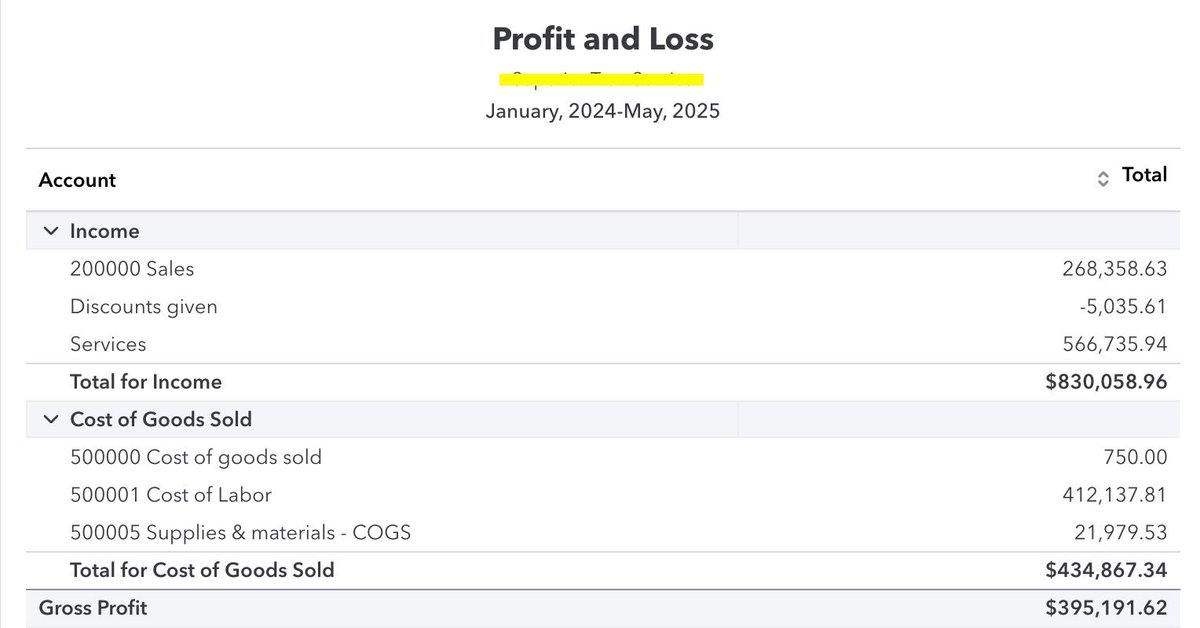Collapse the Income section chevron
Image resolution: width=1200 pixels, height=628 pixels.
[51, 231]
